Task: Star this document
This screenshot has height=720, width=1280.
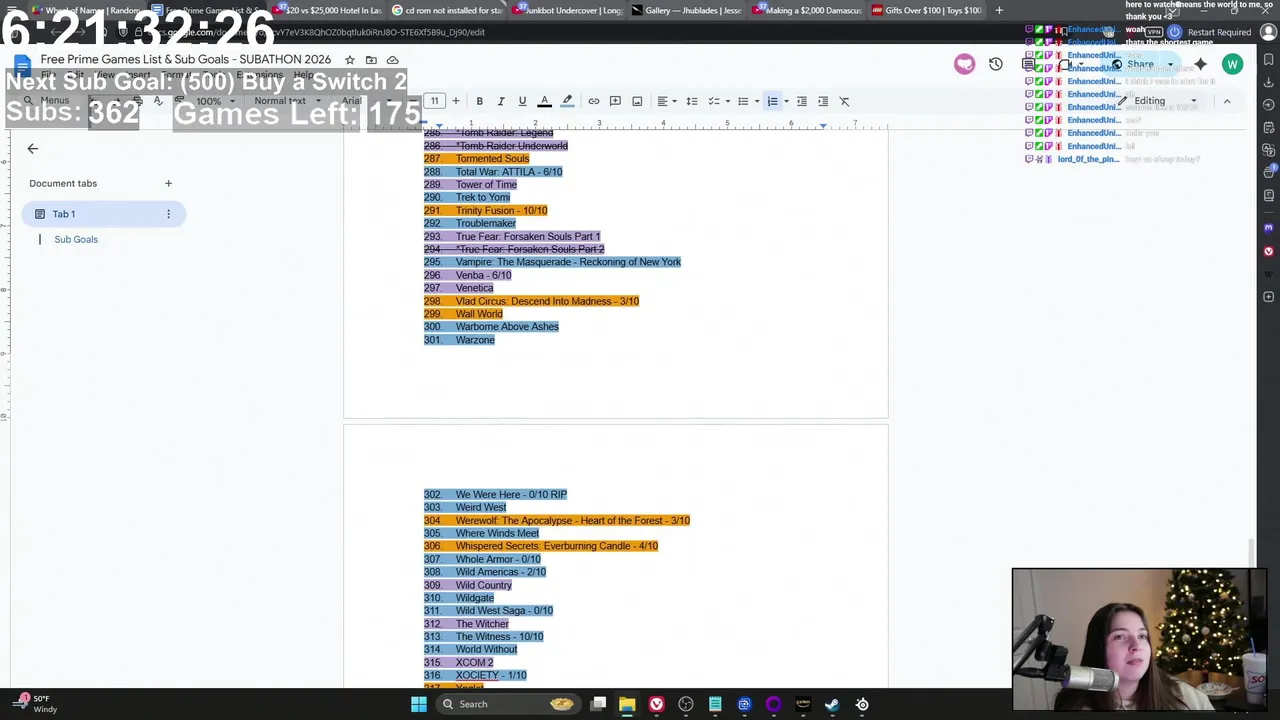Action: (x=350, y=60)
